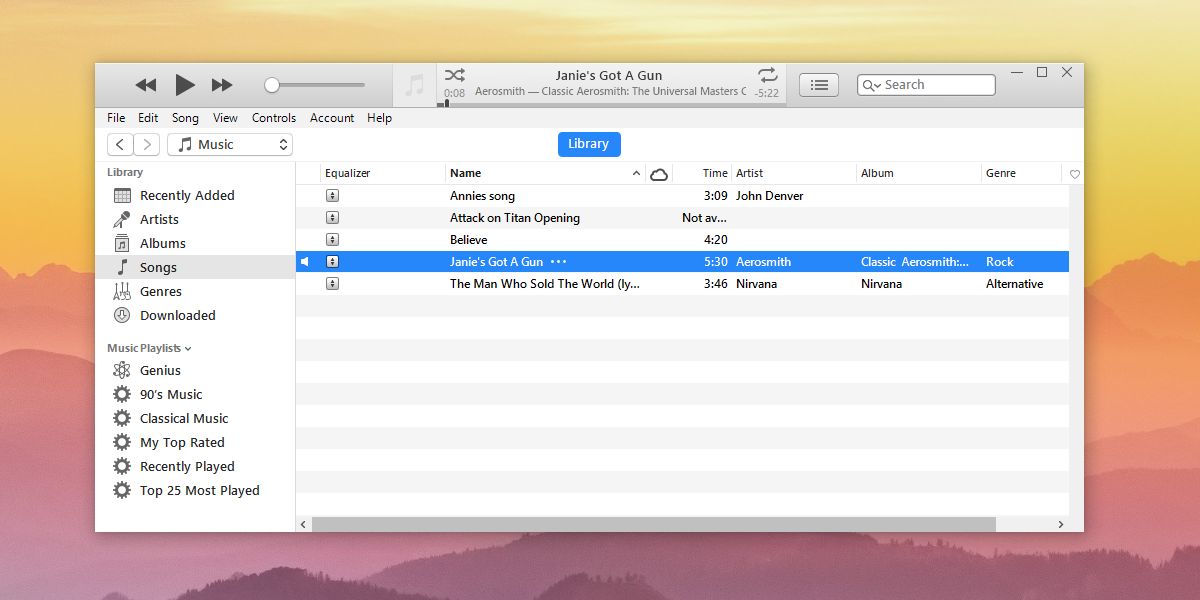Viewport: 1200px width, 600px height.
Task: Open Downloaded in the sidebar
Action: pyautogui.click(x=195, y=316)
